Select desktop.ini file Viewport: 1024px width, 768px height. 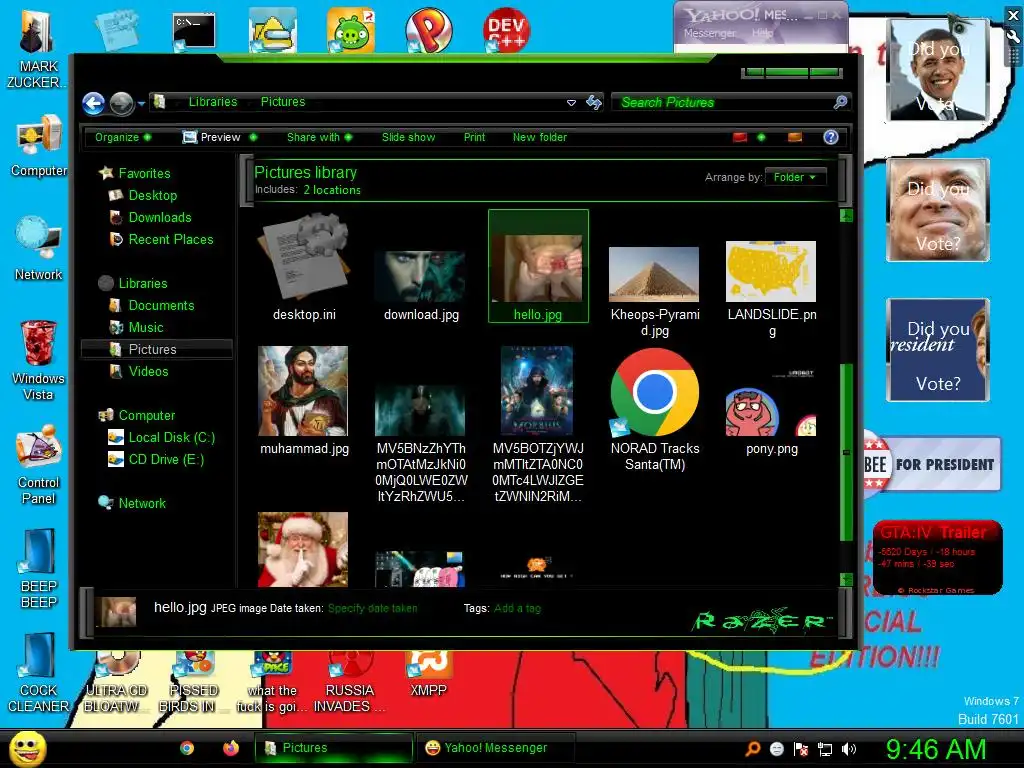click(x=304, y=268)
